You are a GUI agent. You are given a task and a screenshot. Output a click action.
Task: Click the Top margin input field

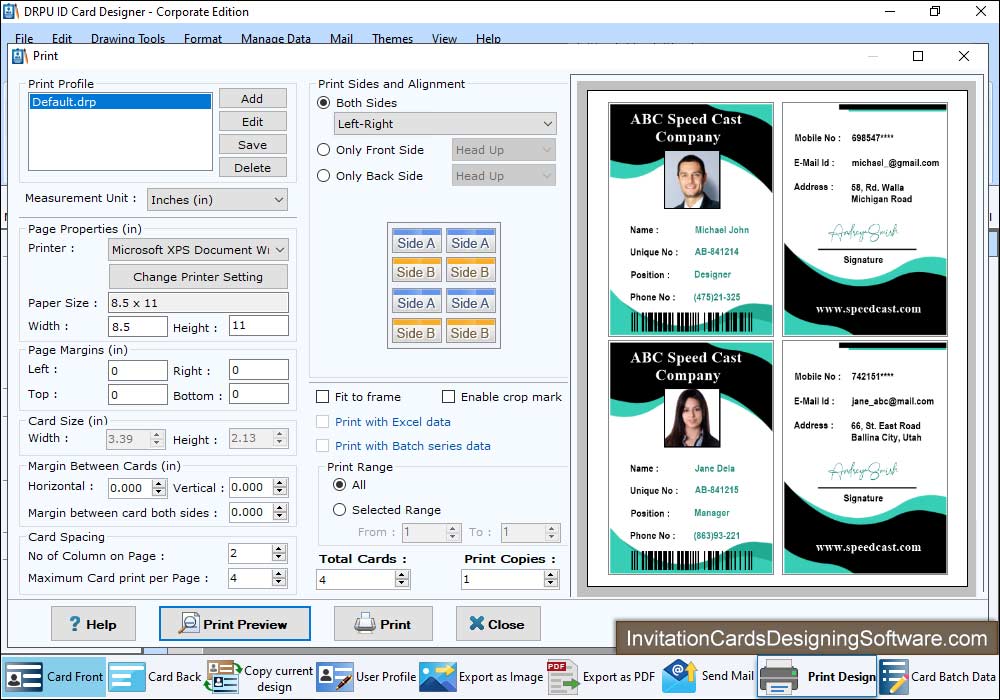coord(138,394)
